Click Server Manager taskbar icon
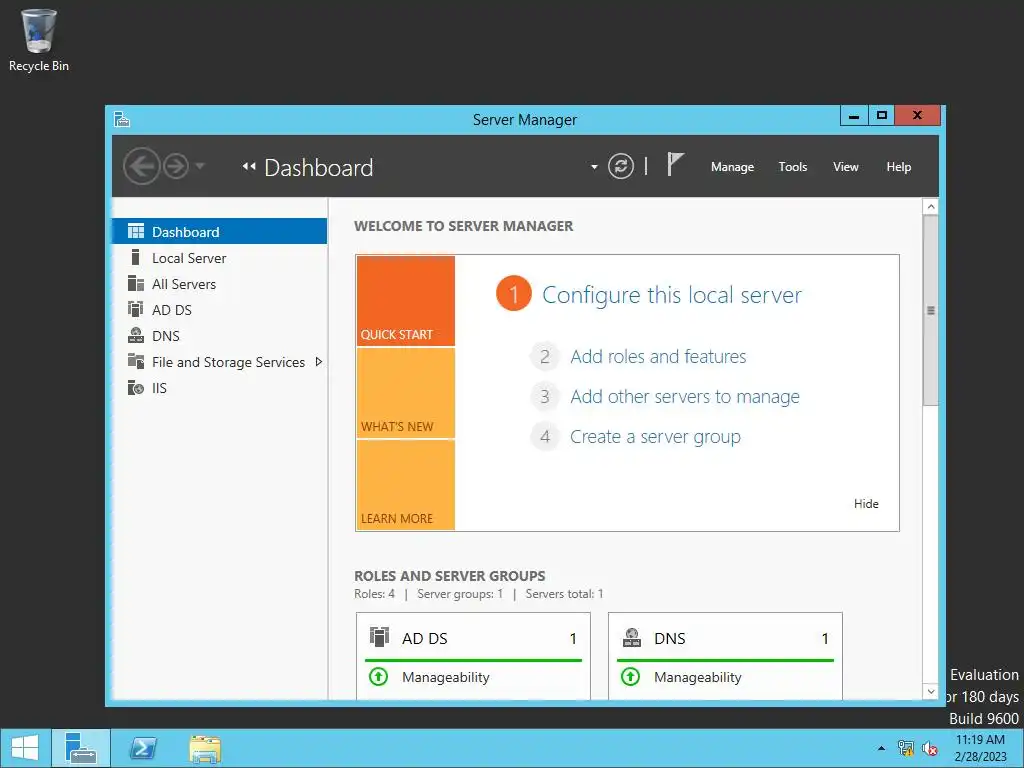Image resolution: width=1024 pixels, height=768 pixels. pos(81,748)
